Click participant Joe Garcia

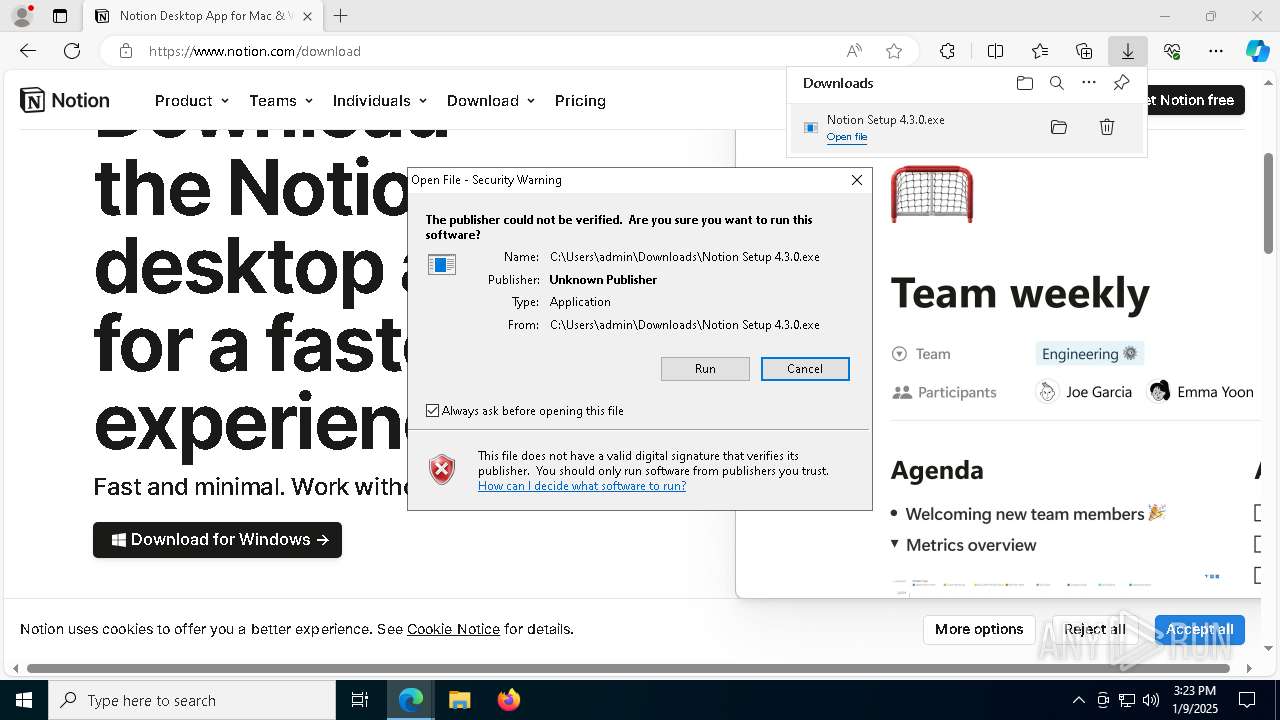(1085, 392)
